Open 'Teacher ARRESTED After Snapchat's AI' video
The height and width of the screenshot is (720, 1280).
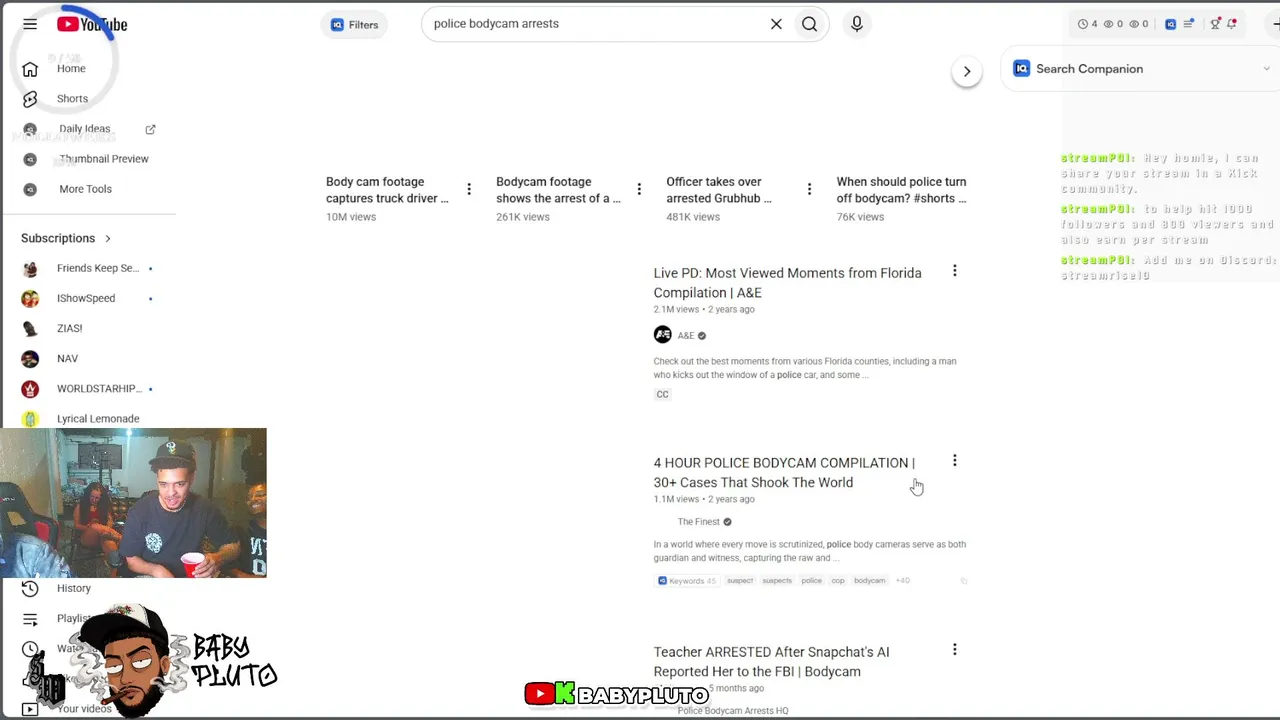point(772,662)
